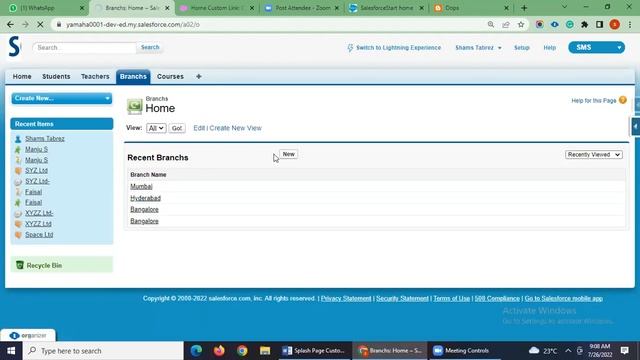Show hidden tray icons chevron

pyautogui.click(x=568, y=351)
